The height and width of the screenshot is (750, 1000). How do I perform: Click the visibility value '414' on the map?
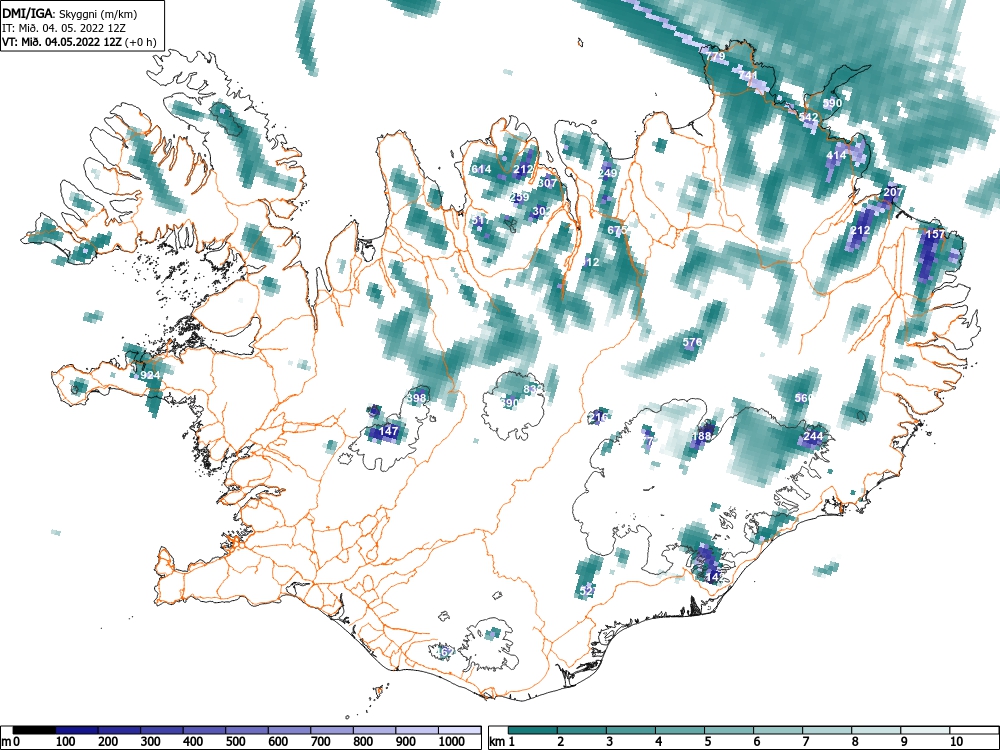pyautogui.click(x=836, y=155)
